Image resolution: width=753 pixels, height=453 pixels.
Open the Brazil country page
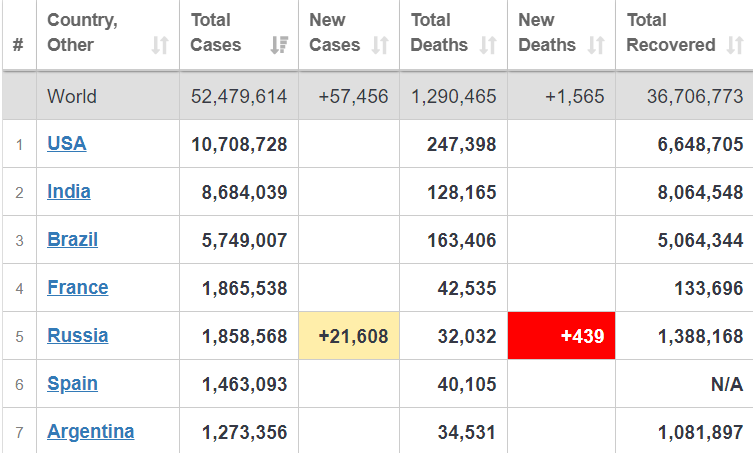click(x=73, y=240)
